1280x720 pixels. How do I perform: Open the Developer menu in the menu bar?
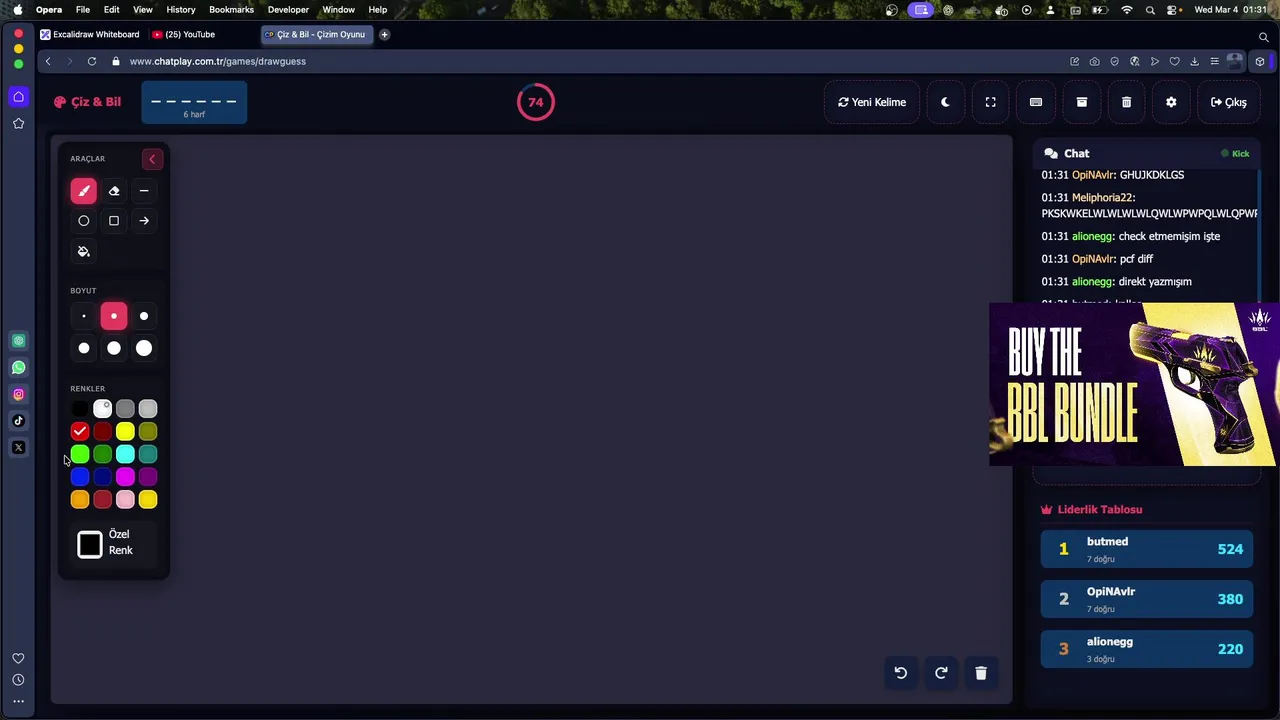[x=288, y=10]
